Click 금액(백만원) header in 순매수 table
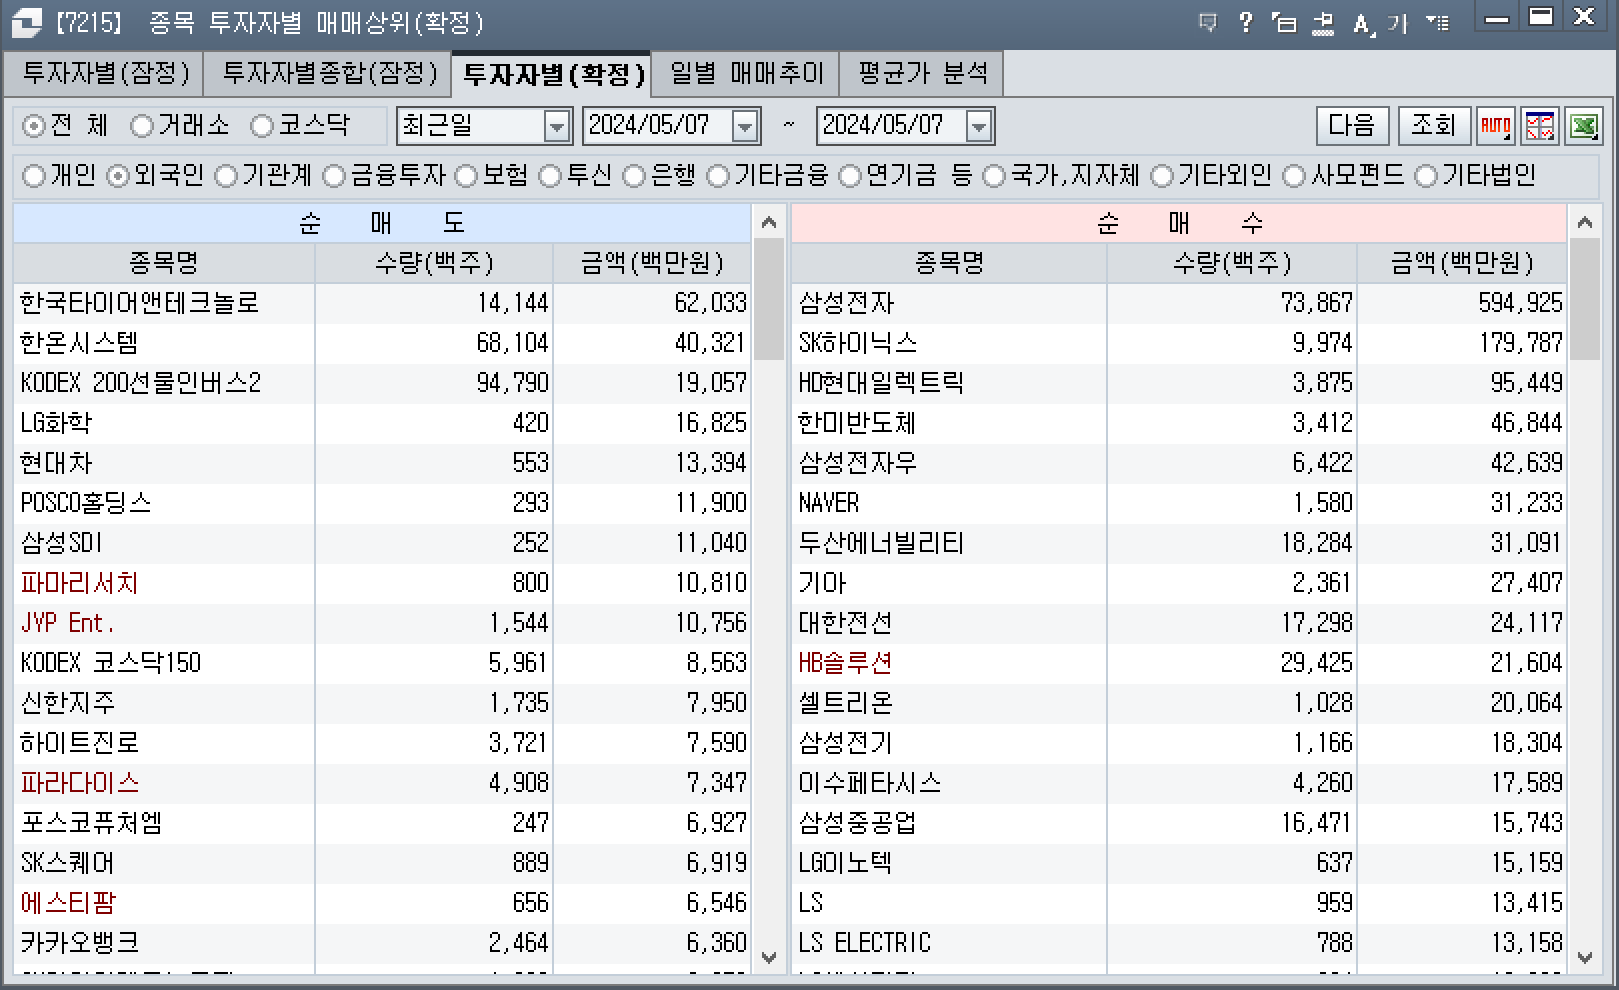The image size is (1619, 990). click(x=1461, y=263)
